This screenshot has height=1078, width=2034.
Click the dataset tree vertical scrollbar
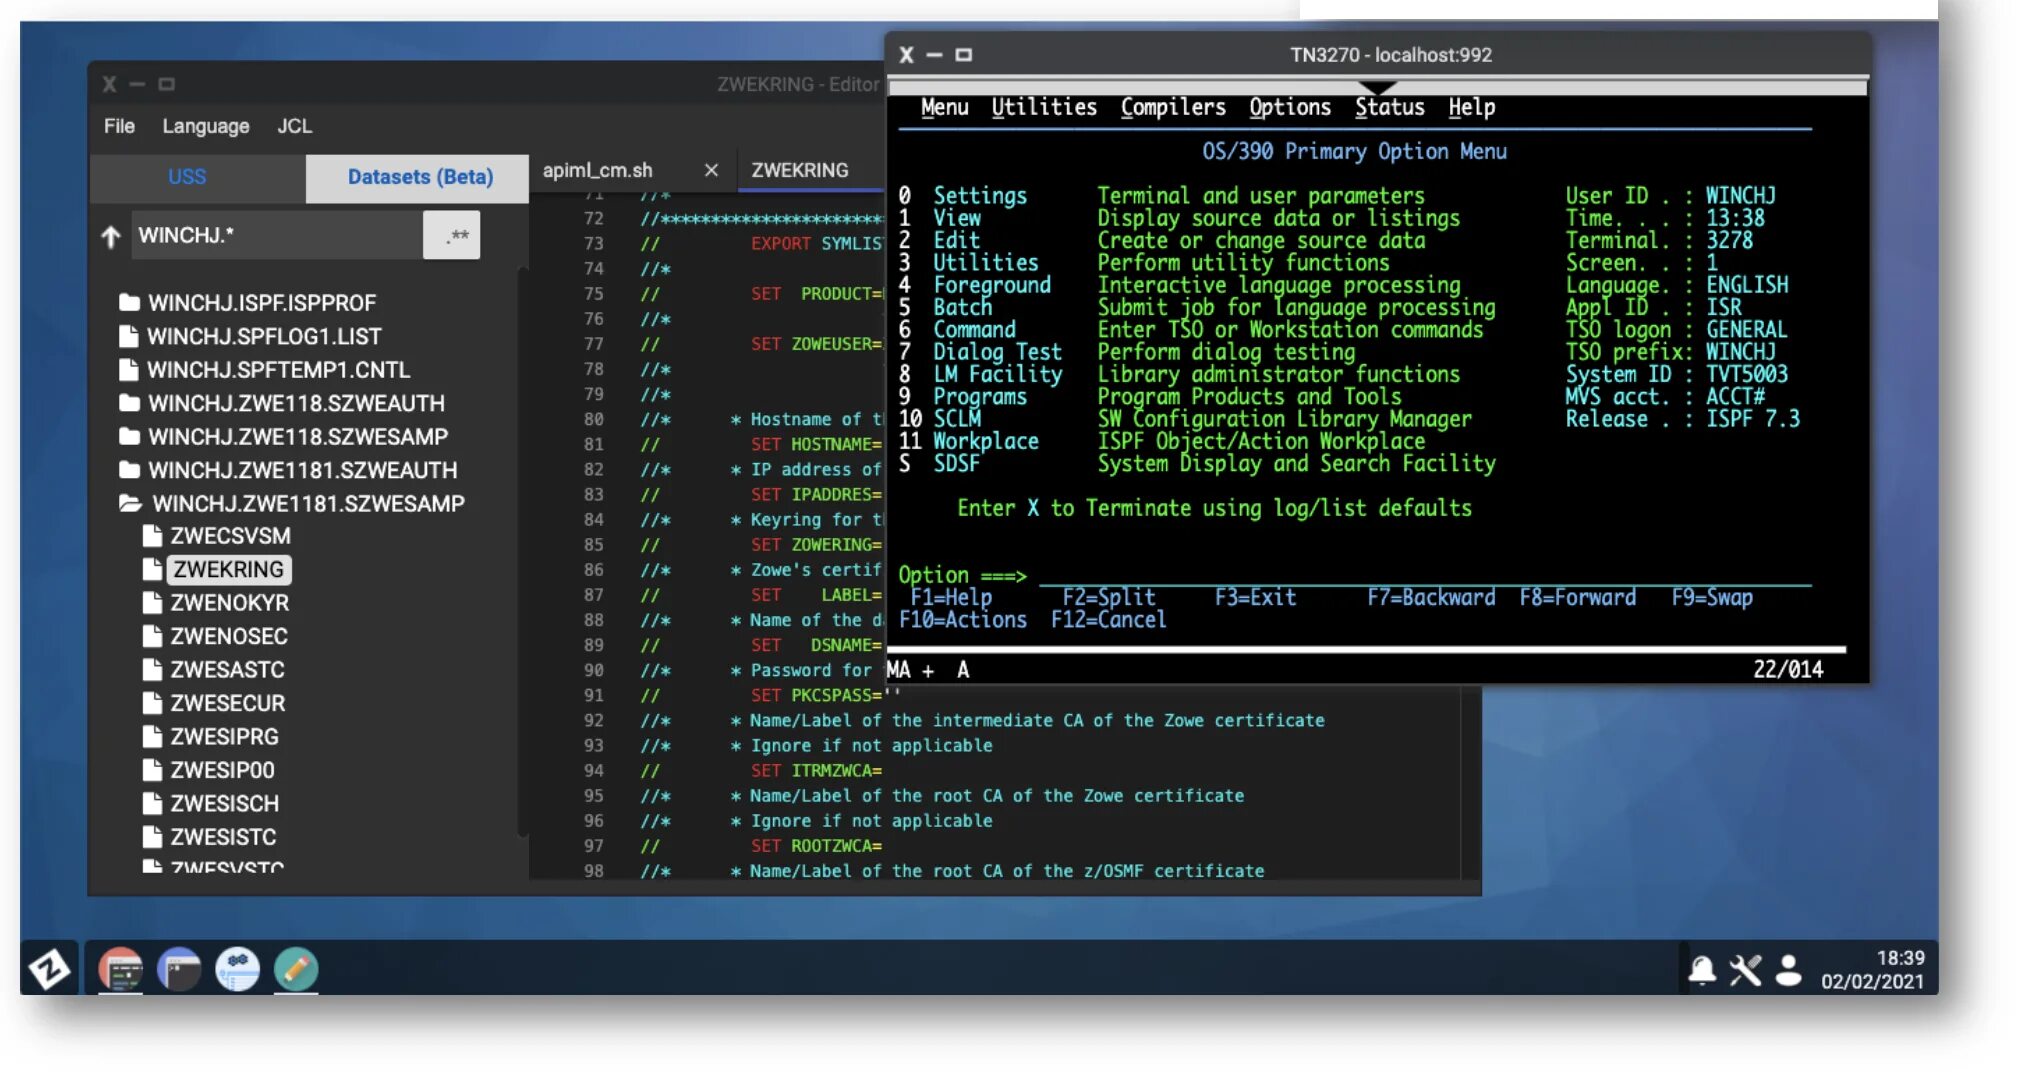pyautogui.click(x=522, y=550)
